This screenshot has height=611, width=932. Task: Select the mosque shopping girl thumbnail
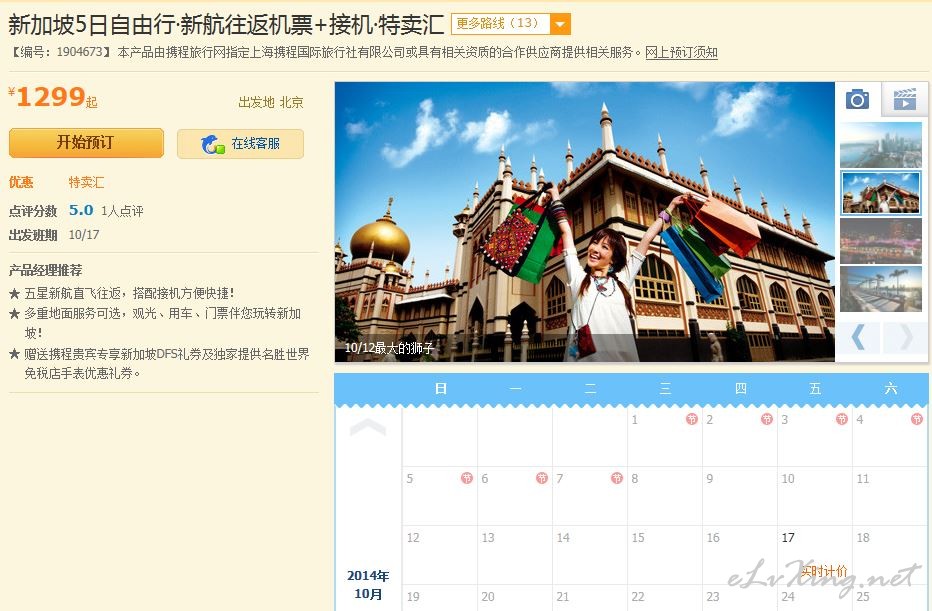click(880, 193)
